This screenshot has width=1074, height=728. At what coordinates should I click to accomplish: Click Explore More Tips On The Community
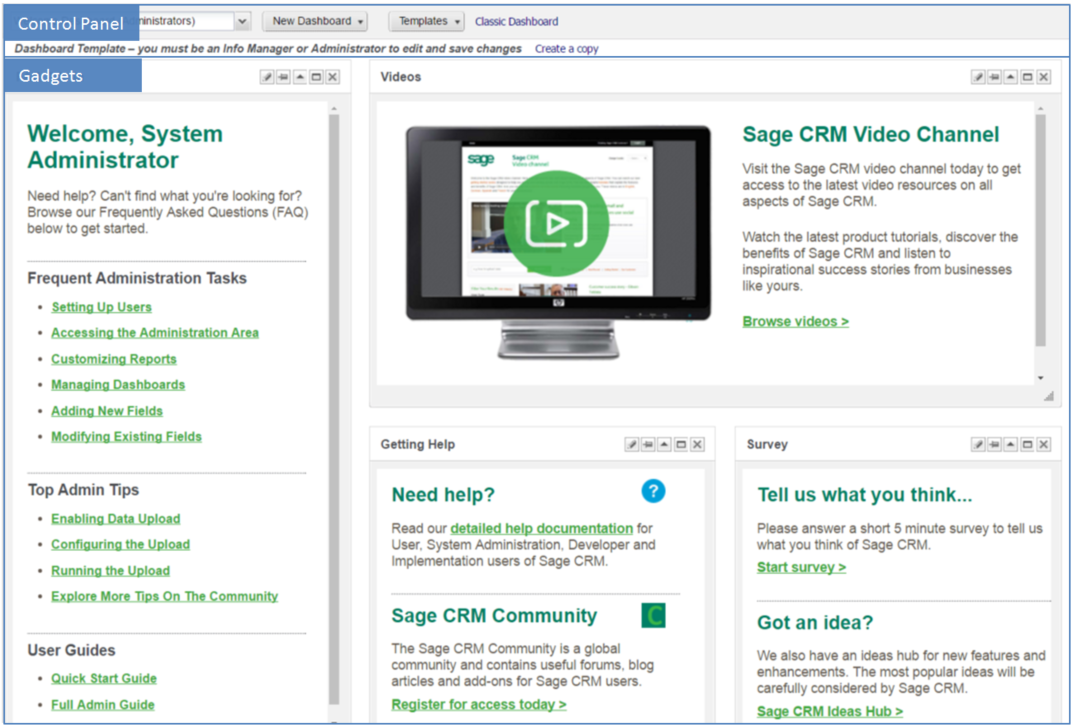click(x=164, y=597)
